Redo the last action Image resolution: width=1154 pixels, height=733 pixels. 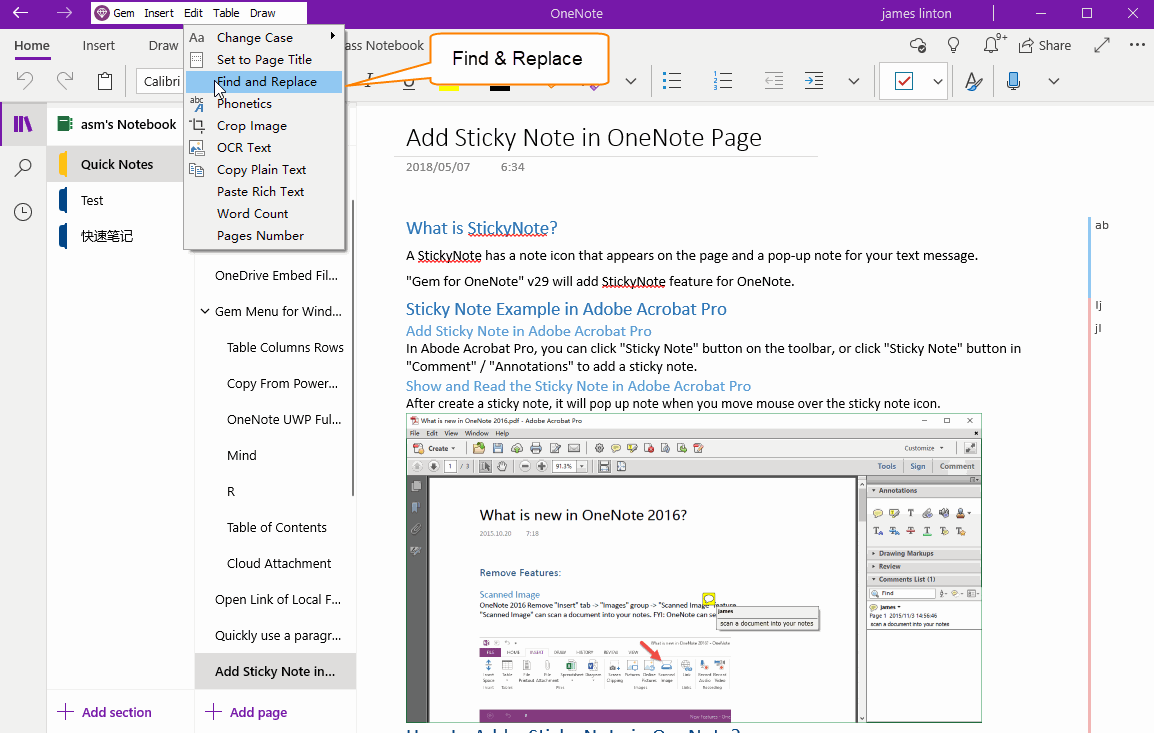point(65,80)
